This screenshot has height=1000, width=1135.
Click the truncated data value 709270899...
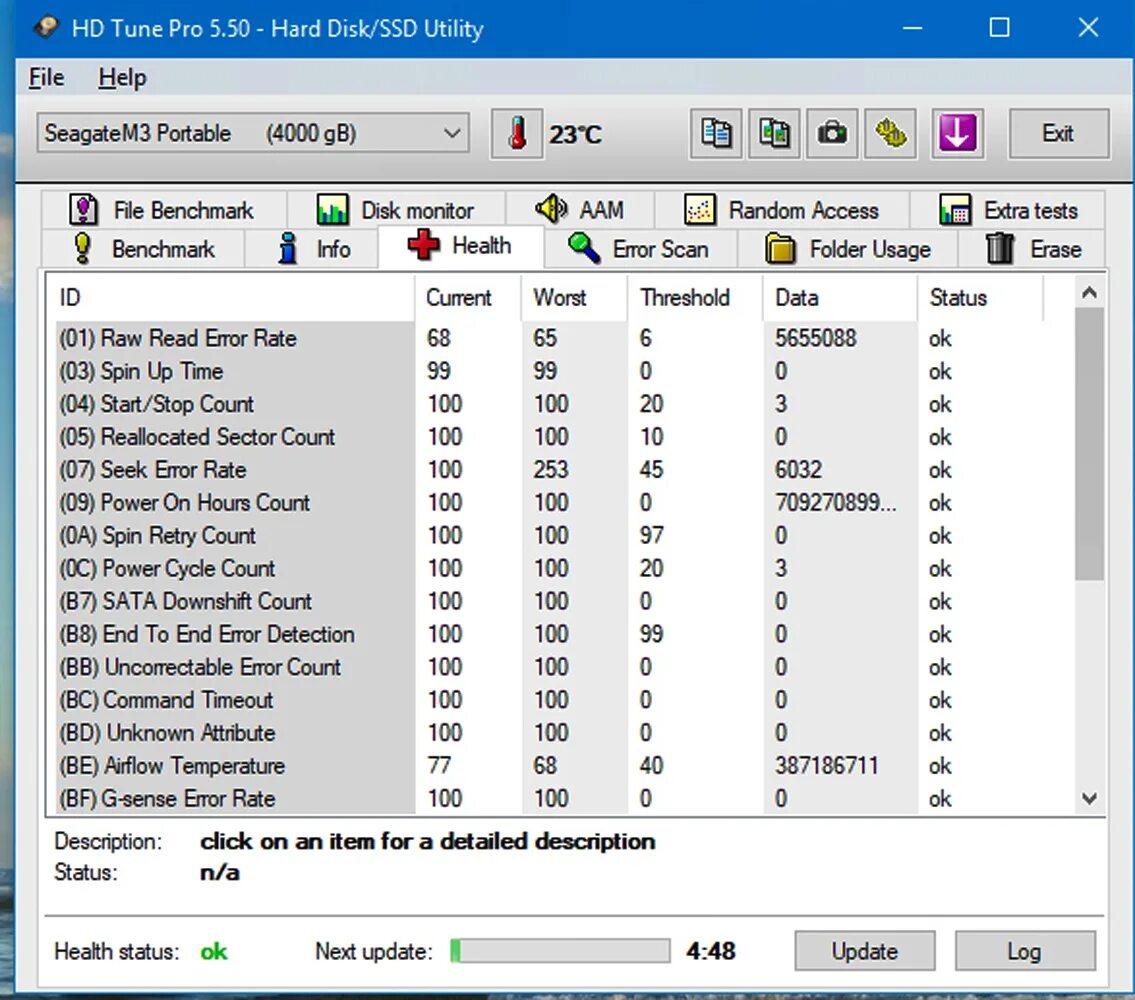(835, 503)
